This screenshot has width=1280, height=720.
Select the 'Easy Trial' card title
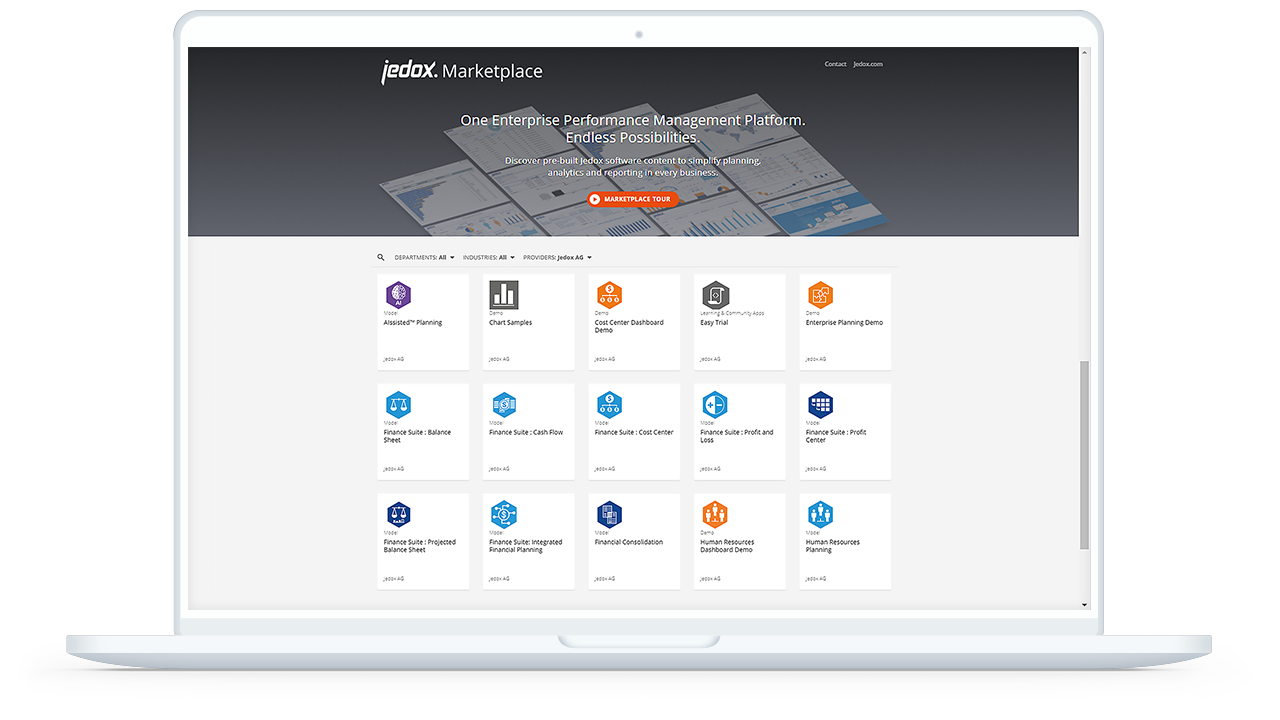[x=714, y=323]
